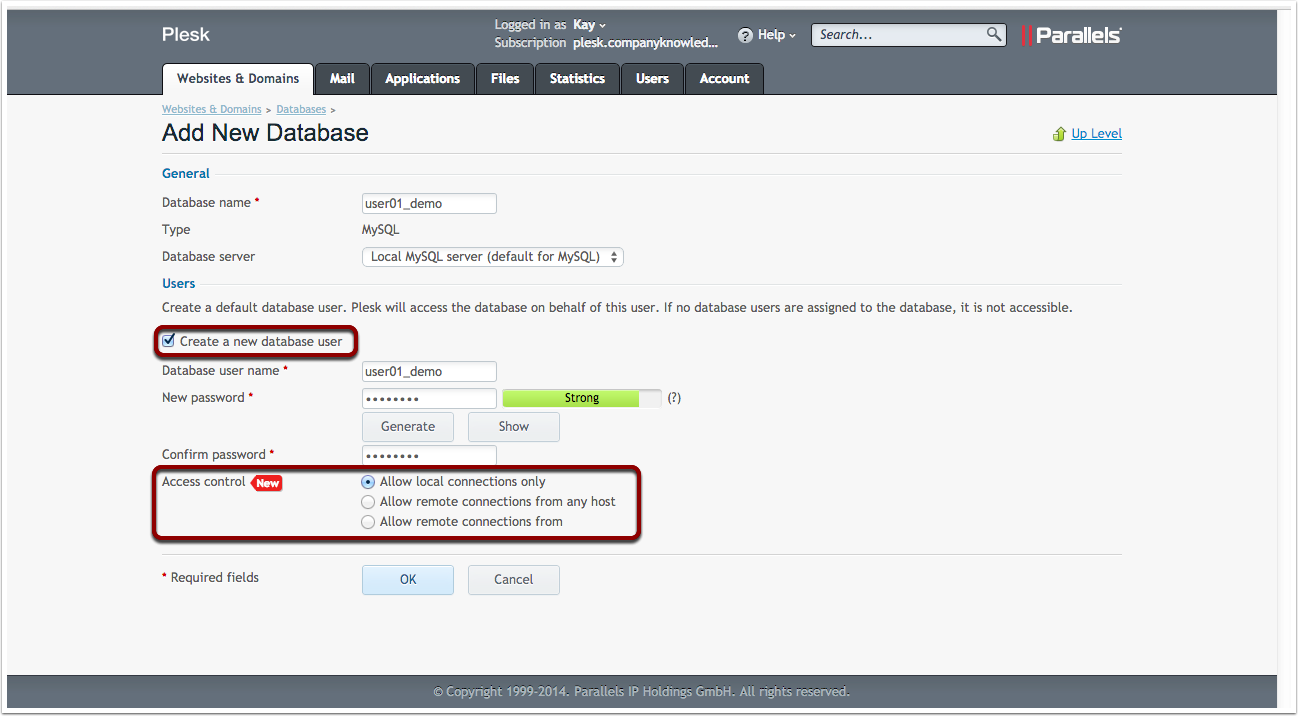Switch to the Websites & Domains tab
Image resolution: width=1298 pixels, height=716 pixels.
click(238, 79)
